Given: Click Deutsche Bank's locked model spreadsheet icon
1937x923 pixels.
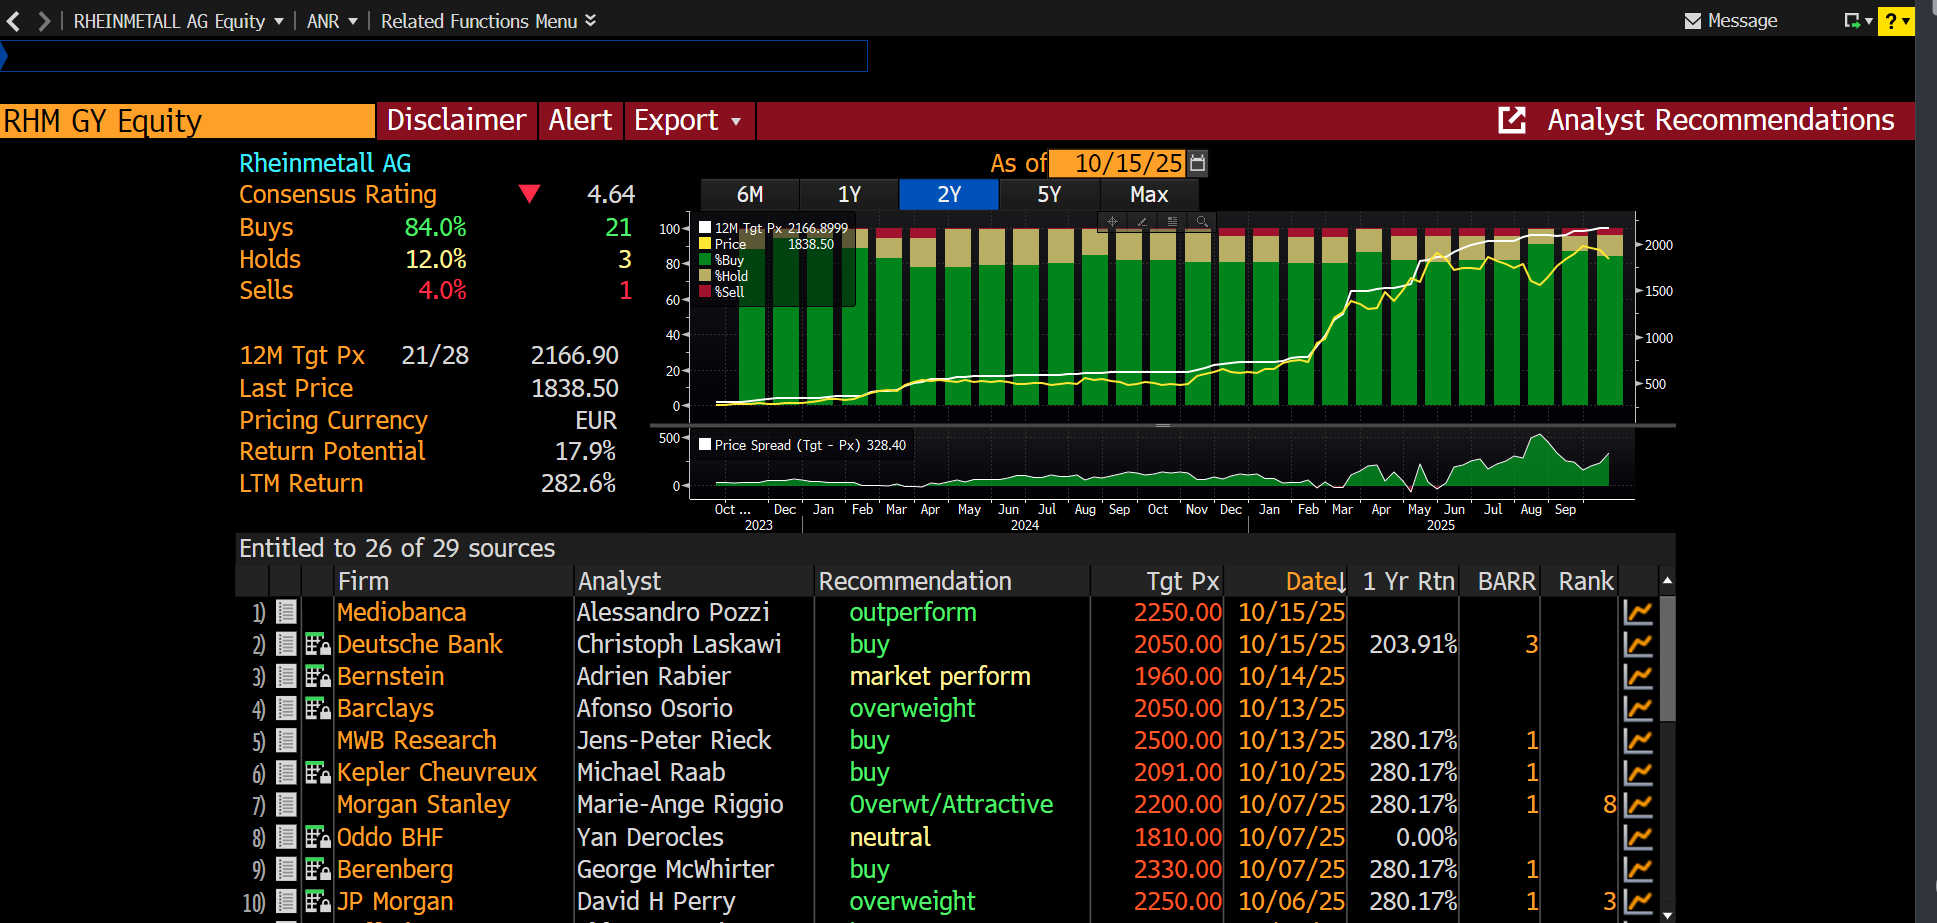Looking at the screenshot, I should click(317, 645).
